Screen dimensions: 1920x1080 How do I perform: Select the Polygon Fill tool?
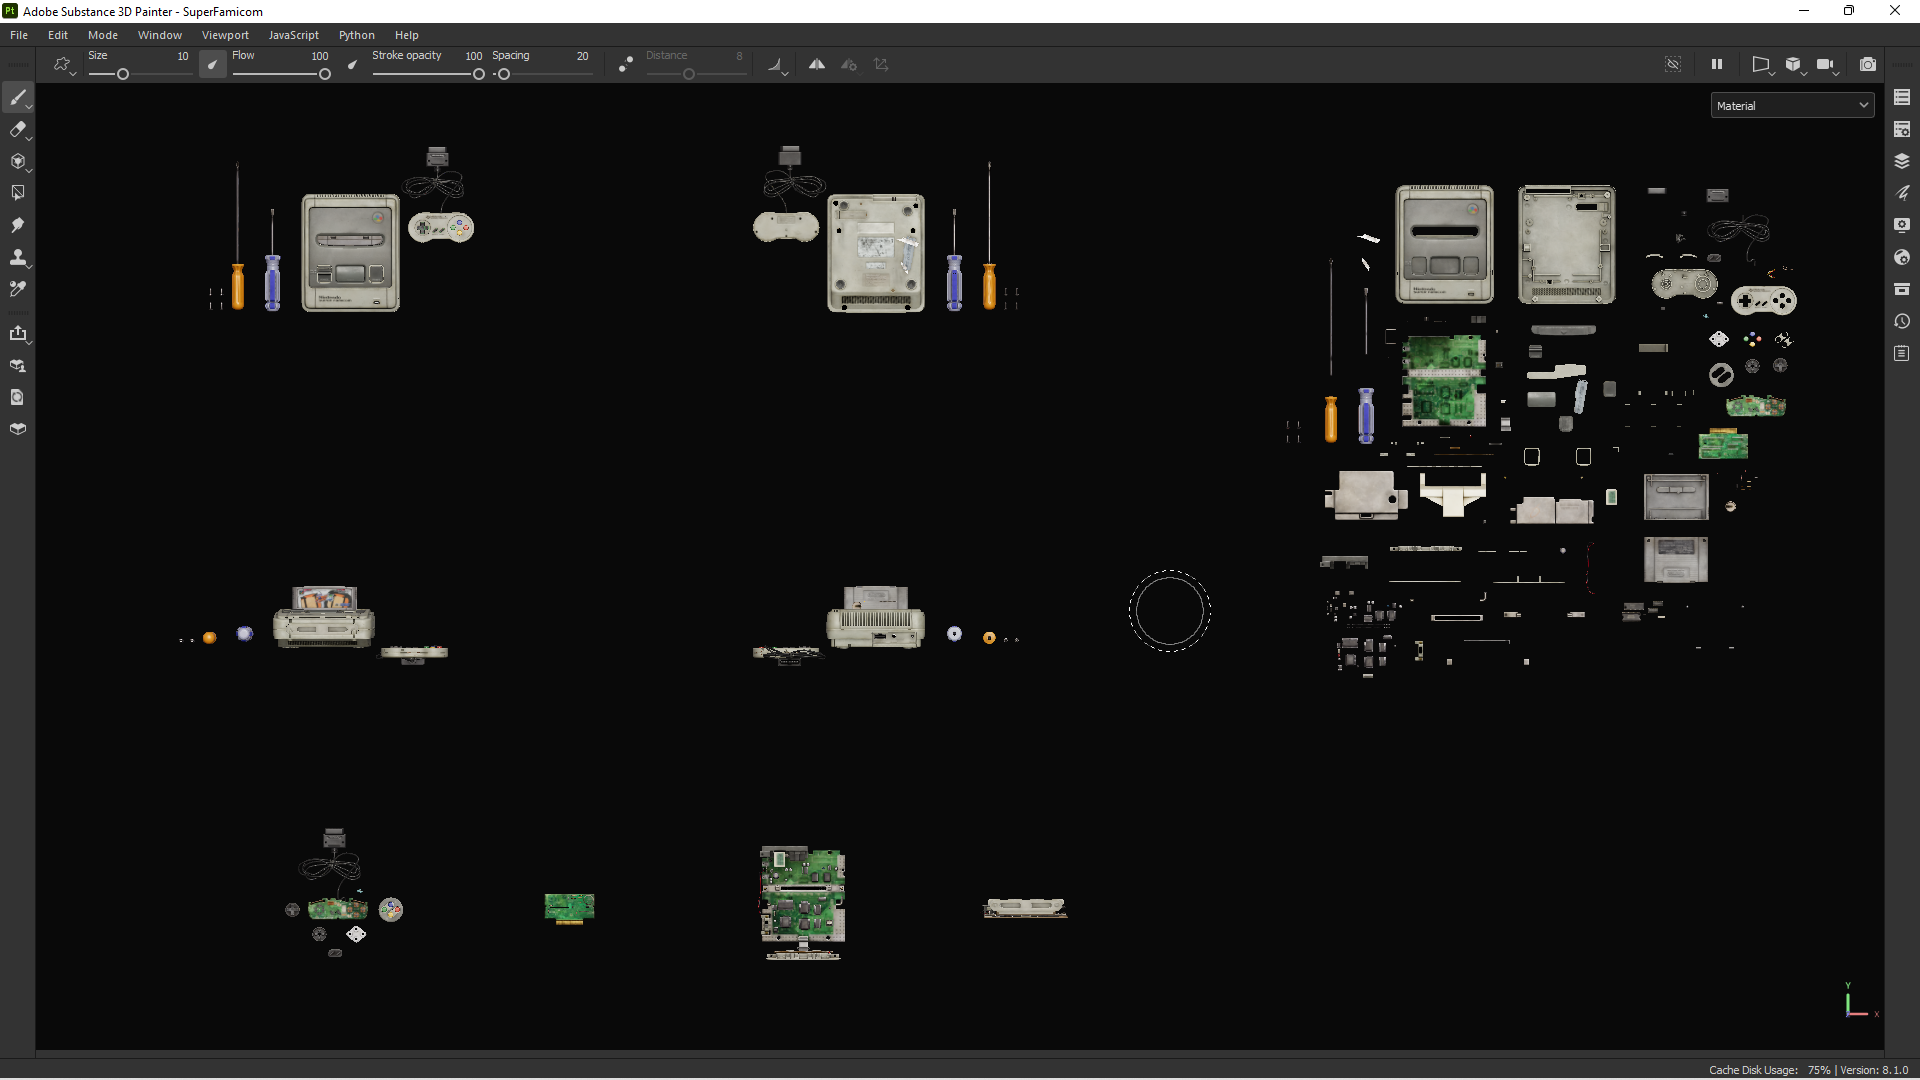[19, 192]
